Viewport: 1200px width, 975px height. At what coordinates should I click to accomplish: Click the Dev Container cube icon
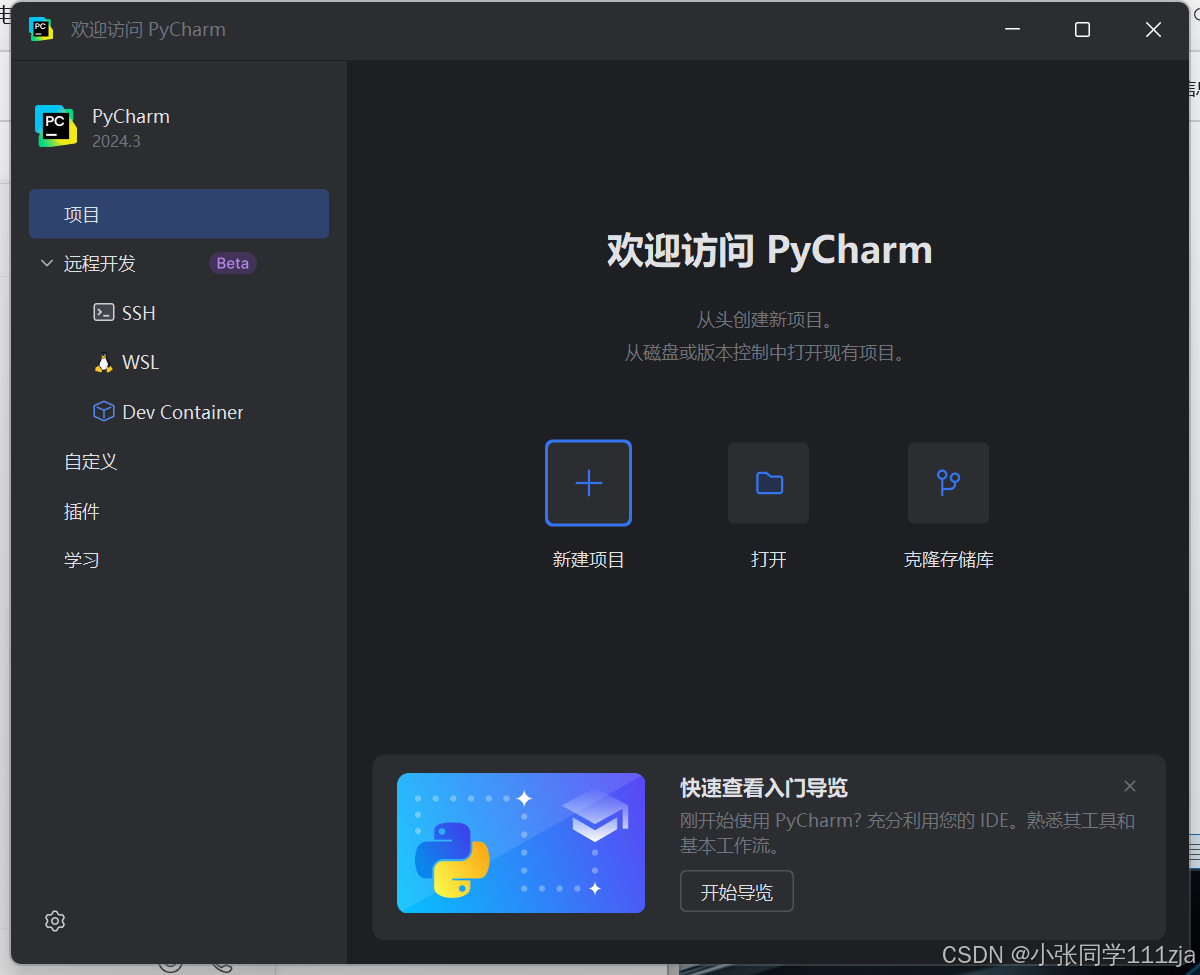103,411
